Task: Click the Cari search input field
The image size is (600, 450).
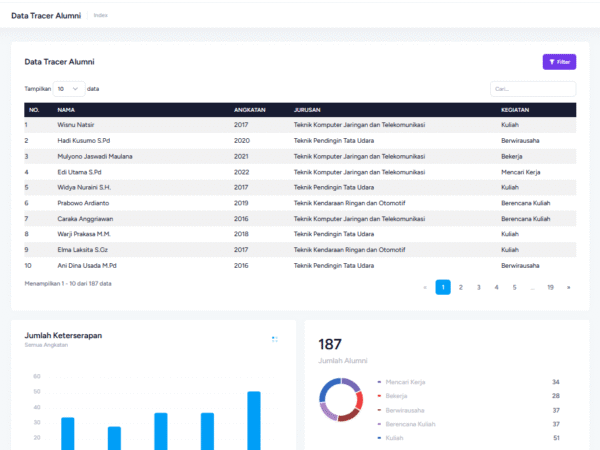Action: (x=533, y=89)
